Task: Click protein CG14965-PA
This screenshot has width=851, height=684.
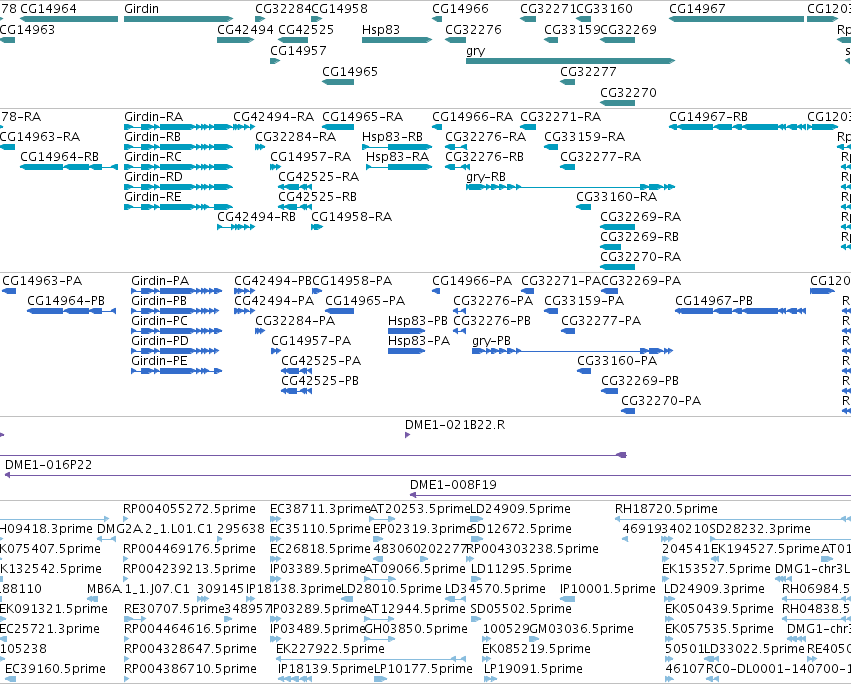Action: point(365,301)
